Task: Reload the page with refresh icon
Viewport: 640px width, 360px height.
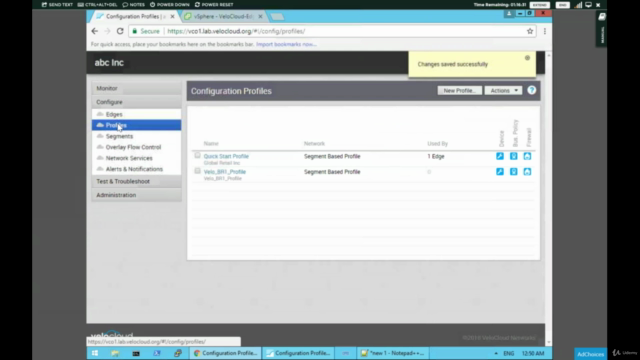Action: [x=120, y=31]
